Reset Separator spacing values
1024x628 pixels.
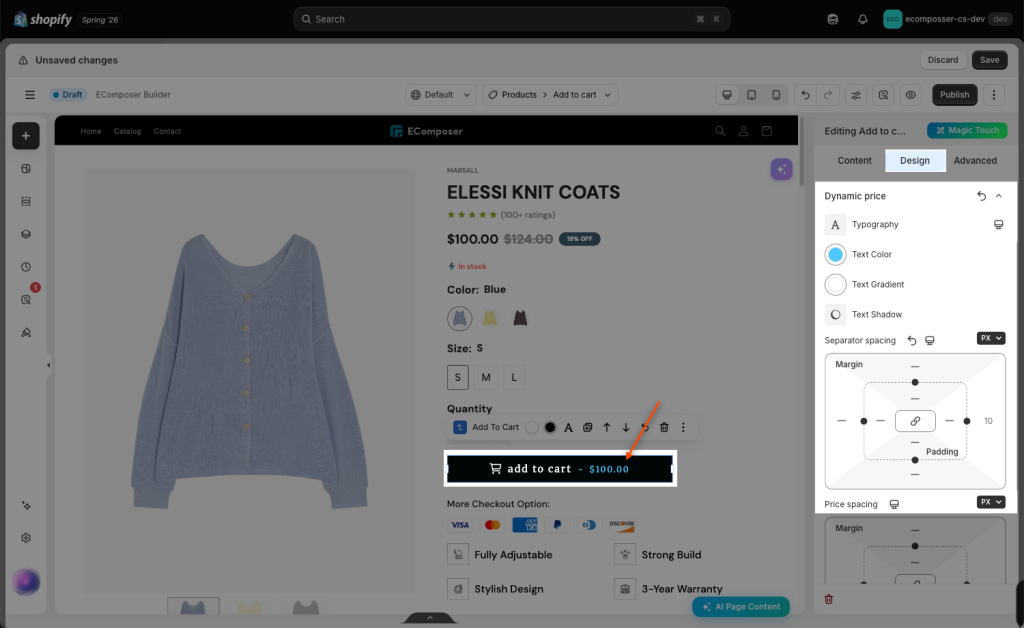(x=912, y=341)
